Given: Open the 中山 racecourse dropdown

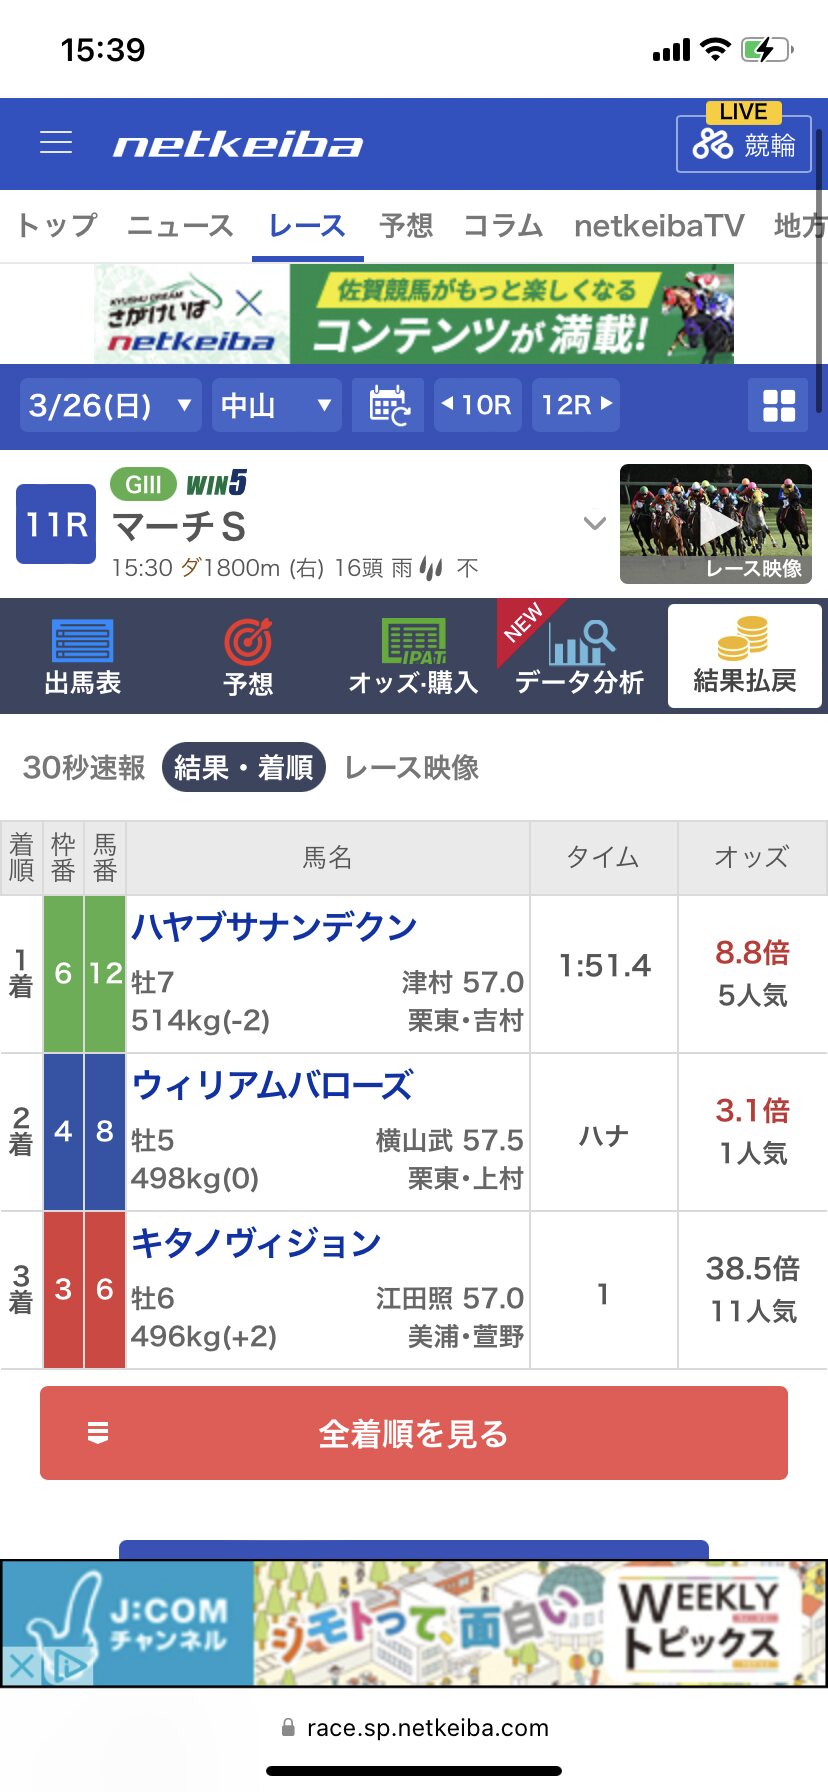Looking at the screenshot, I should click(x=277, y=405).
